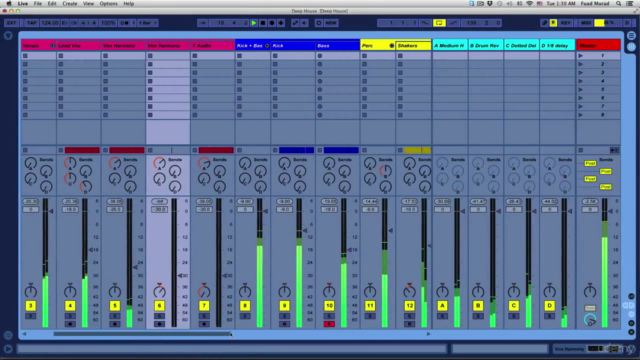Toggle return D track activator
This screenshot has width=640, height=360.
(x=549, y=306)
